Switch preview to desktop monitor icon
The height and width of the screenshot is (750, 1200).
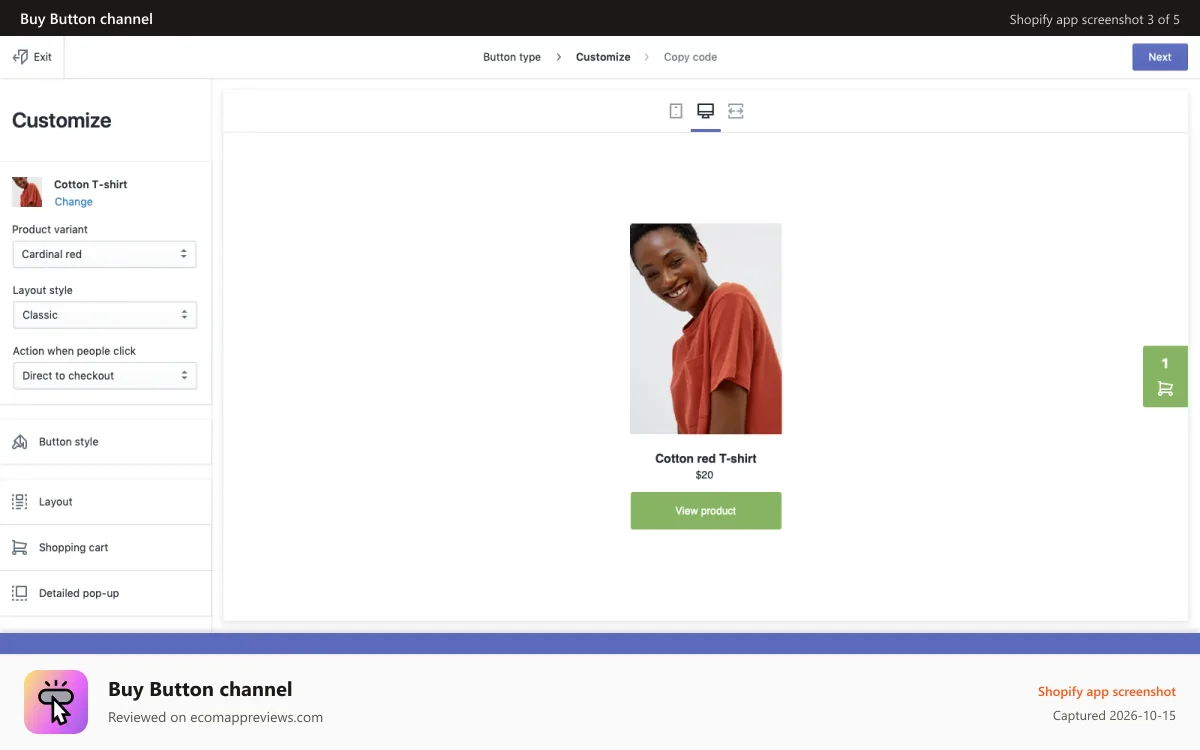705,111
